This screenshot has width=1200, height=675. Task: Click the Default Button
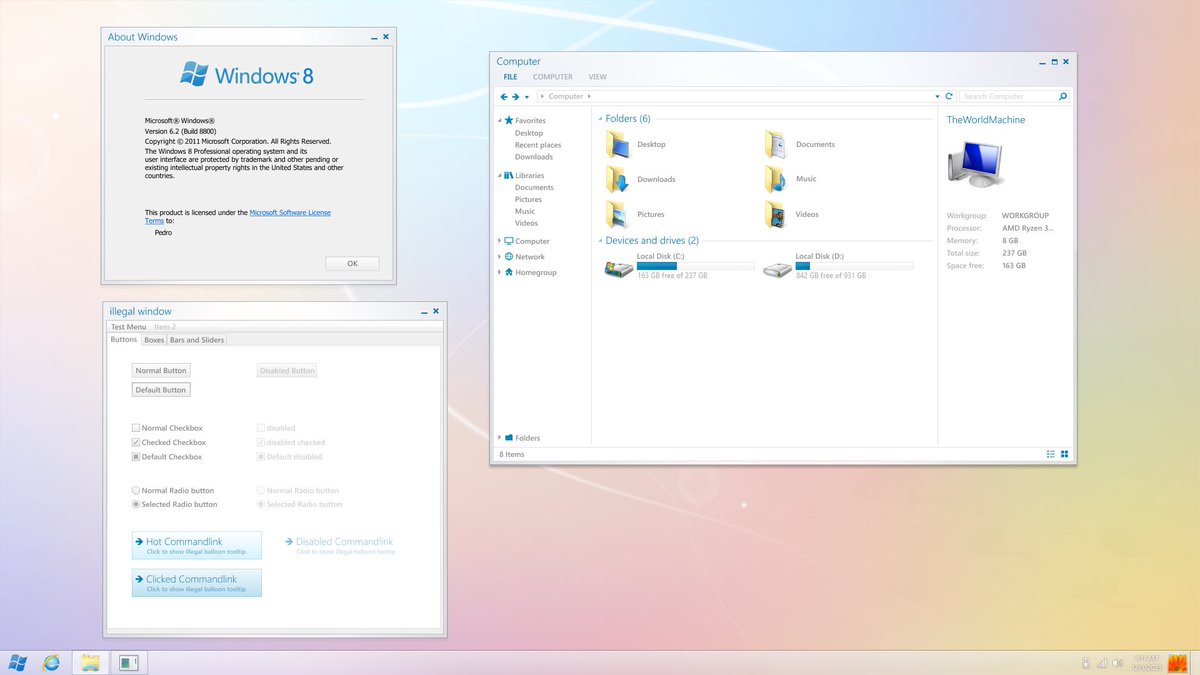pyautogui.click(x=161, y=390)
